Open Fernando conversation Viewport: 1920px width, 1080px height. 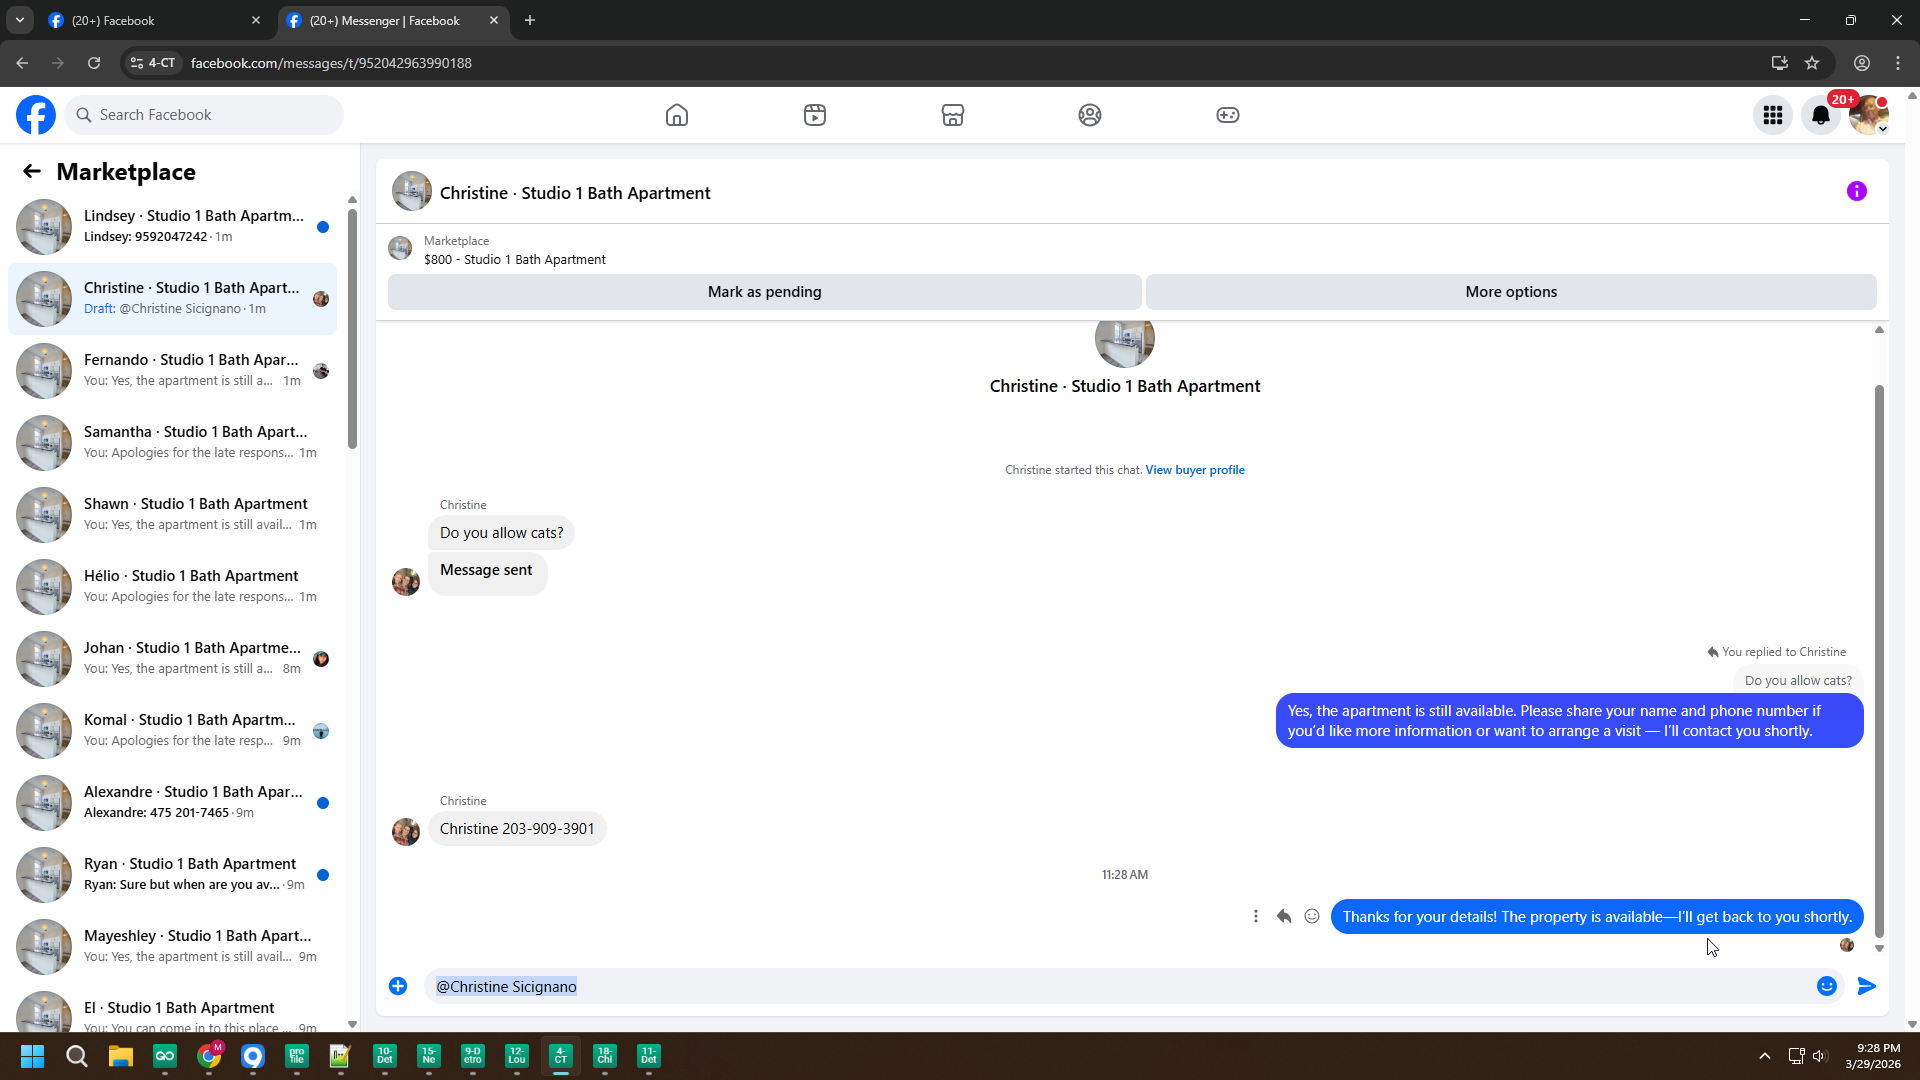(172, 371)
